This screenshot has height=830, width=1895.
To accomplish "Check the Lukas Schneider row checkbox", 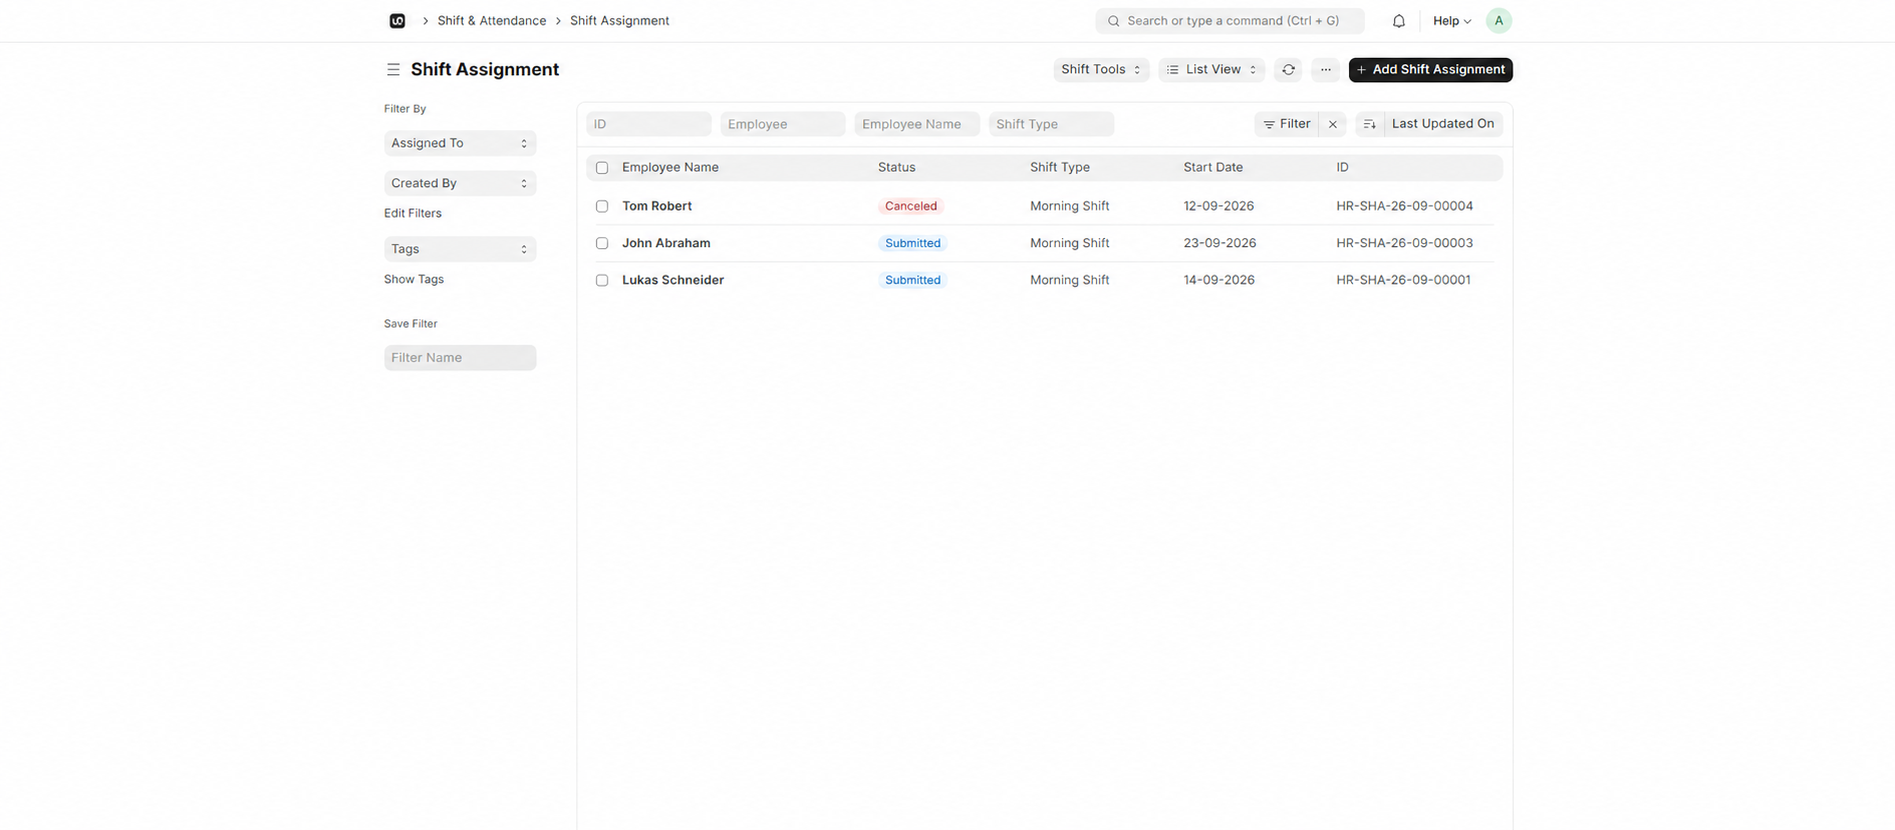I will 602,280.
